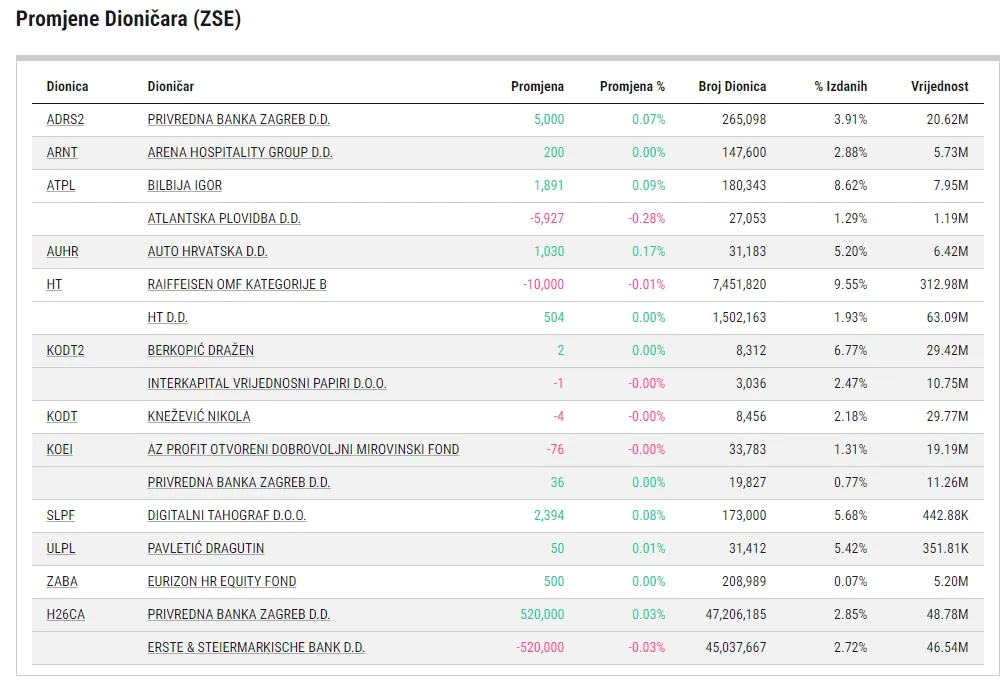Select the ZABA stock ticker

pyautogui.click(x=62, y=581)
